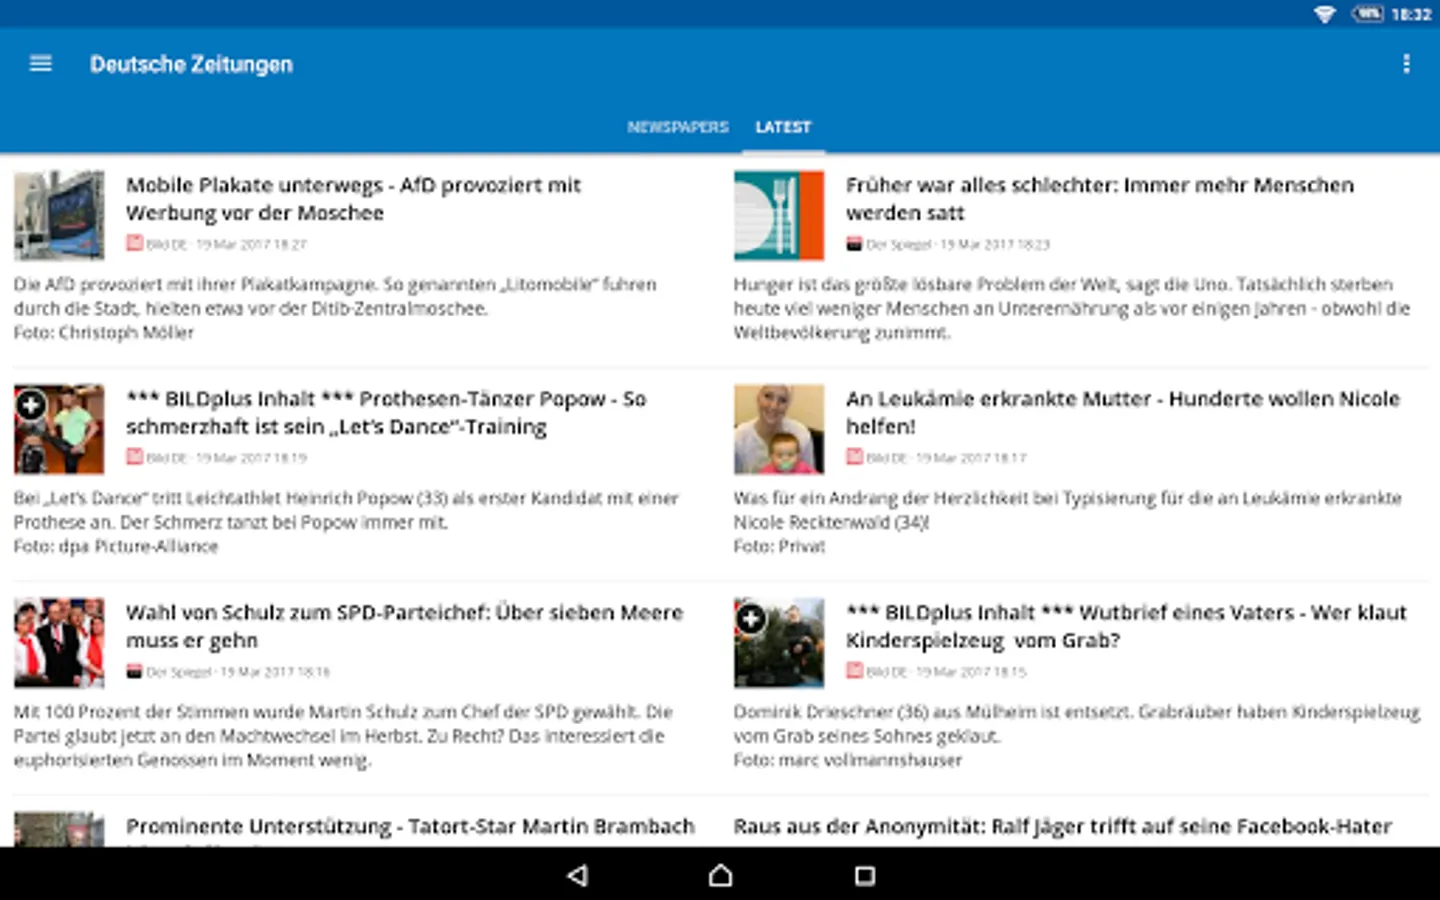This screenshot has width=1440, height=900.
Task: Open the Prothesen-Tänzer Popow thumbnail
Action: point(59,430)
